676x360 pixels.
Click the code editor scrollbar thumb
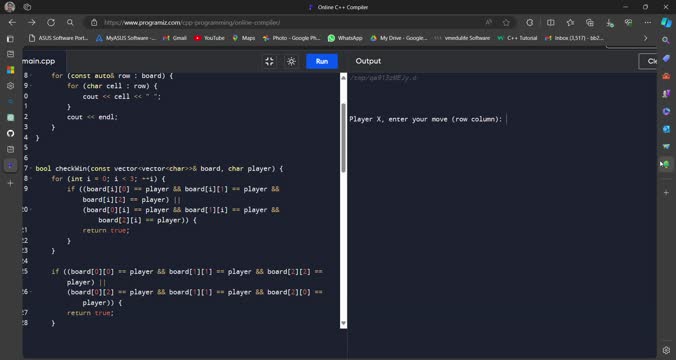(343, 138)
